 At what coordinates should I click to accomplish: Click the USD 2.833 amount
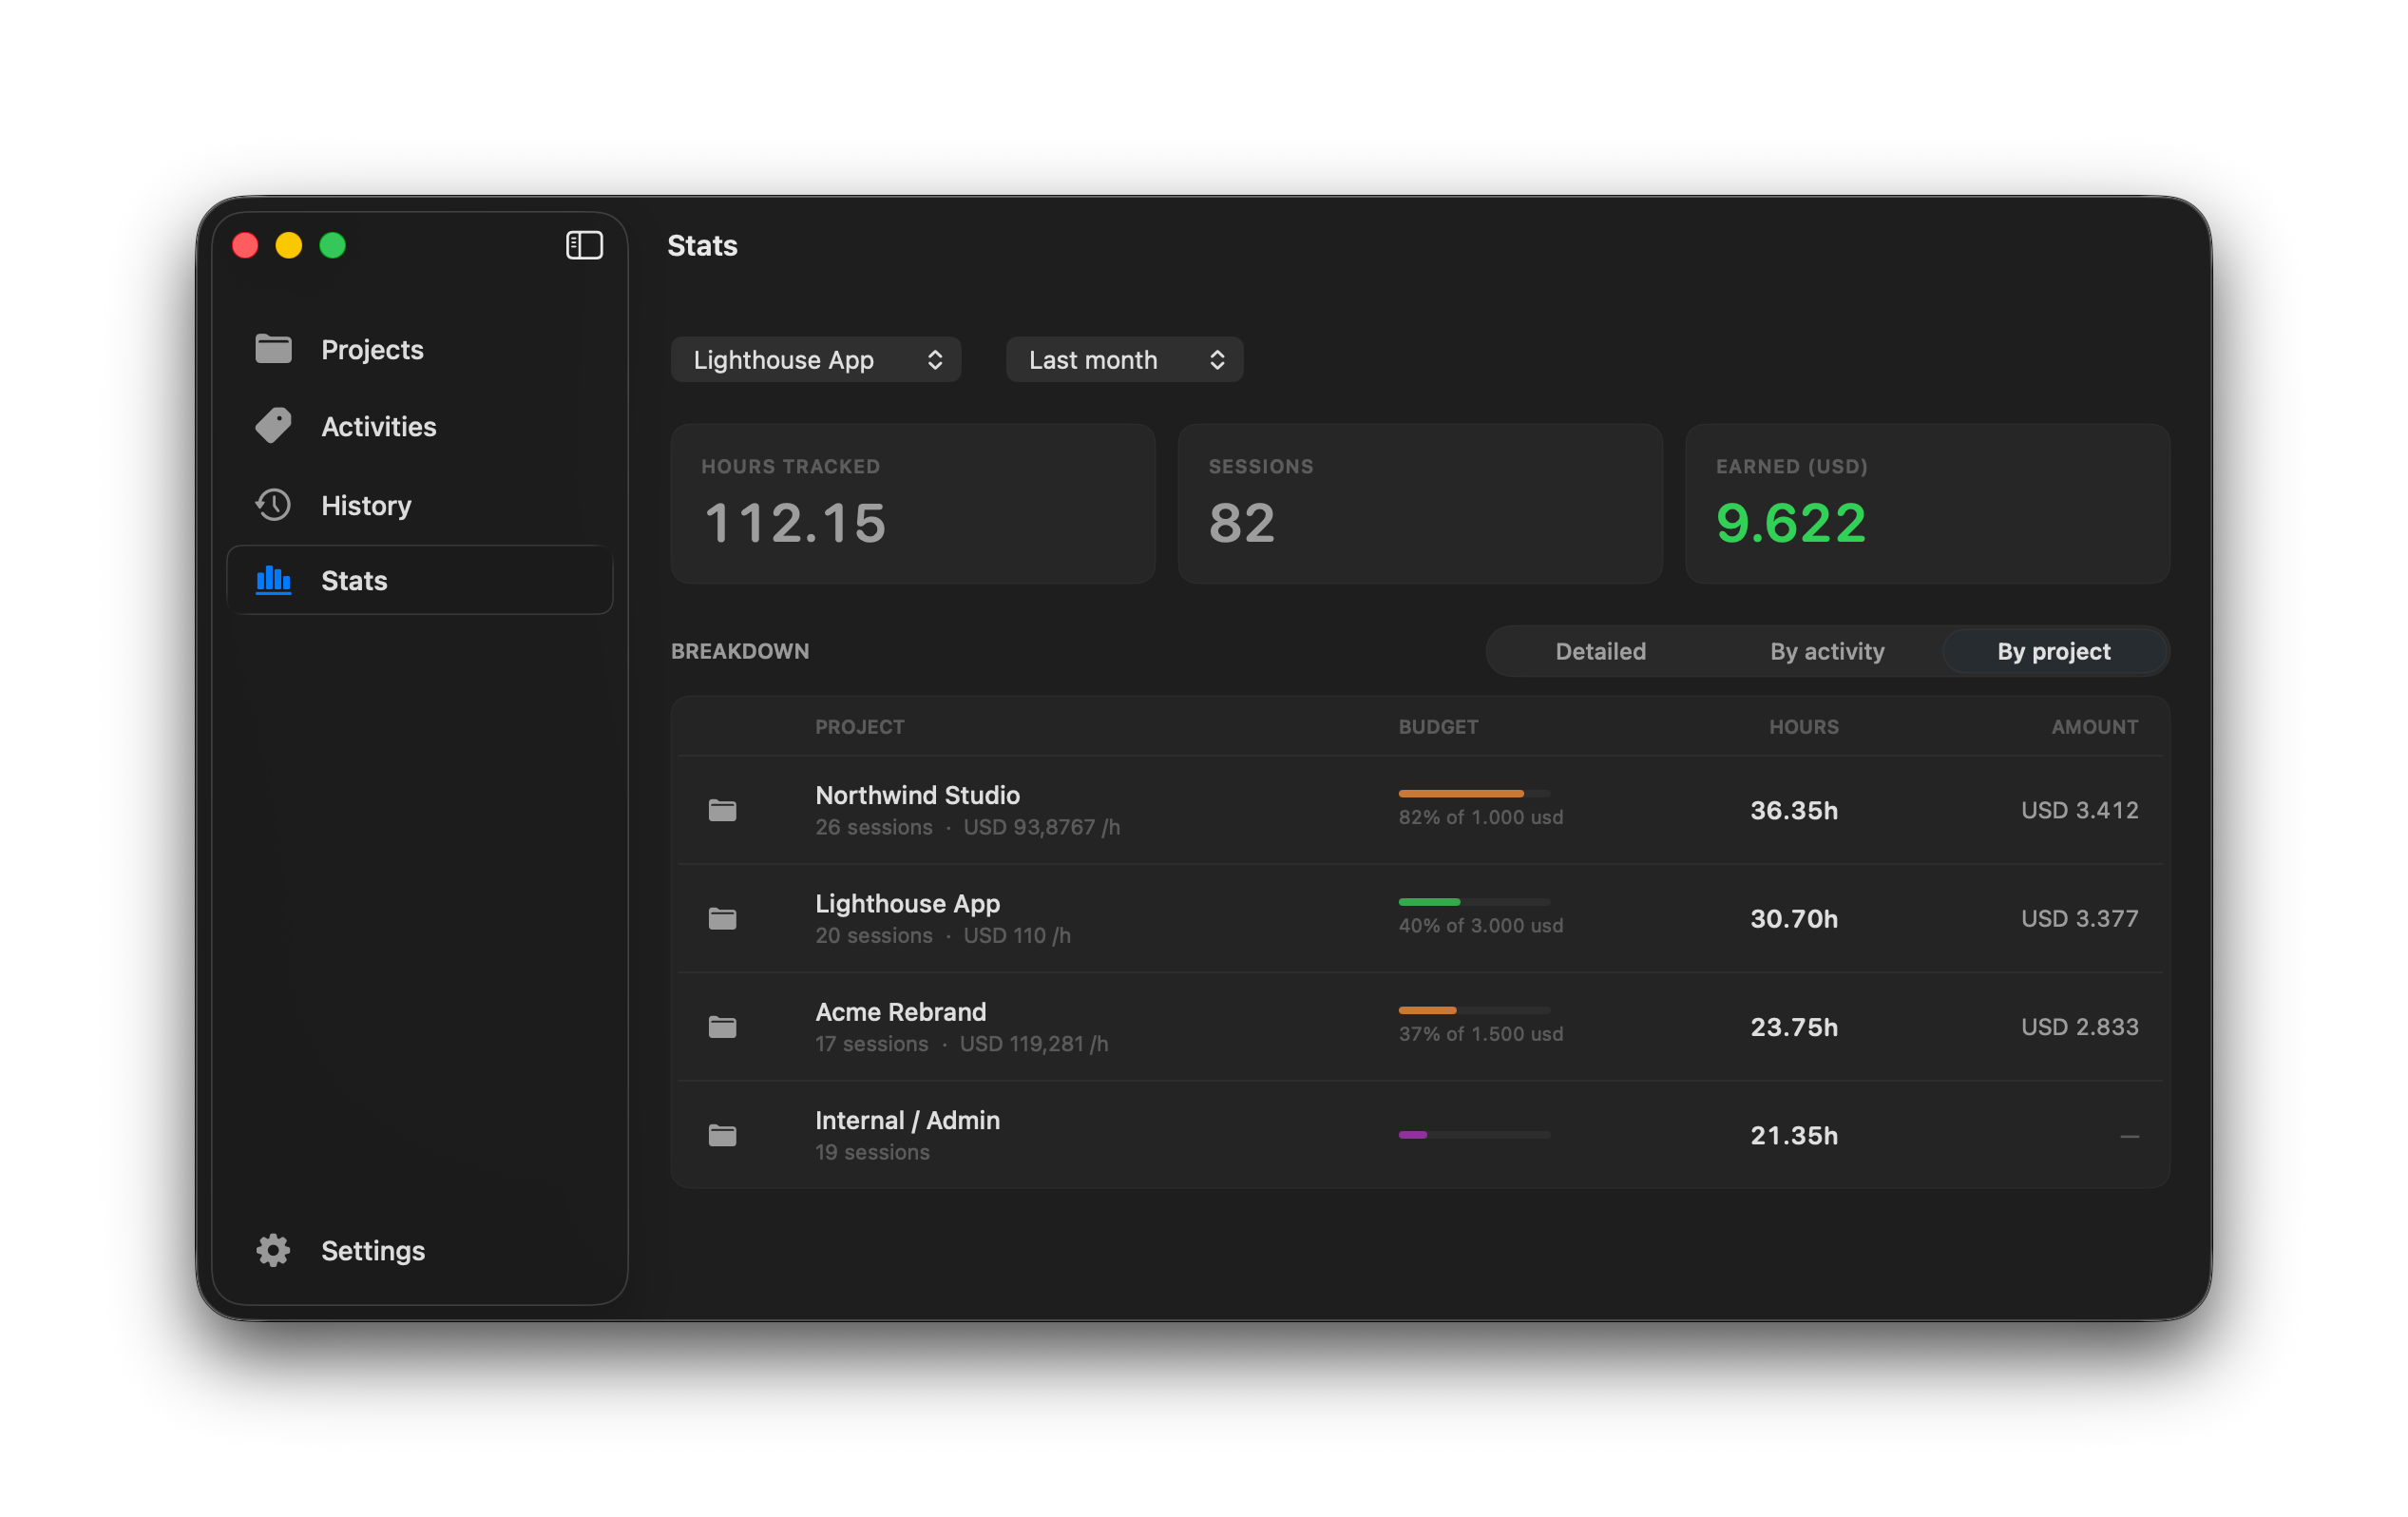click(2080, 1027)
